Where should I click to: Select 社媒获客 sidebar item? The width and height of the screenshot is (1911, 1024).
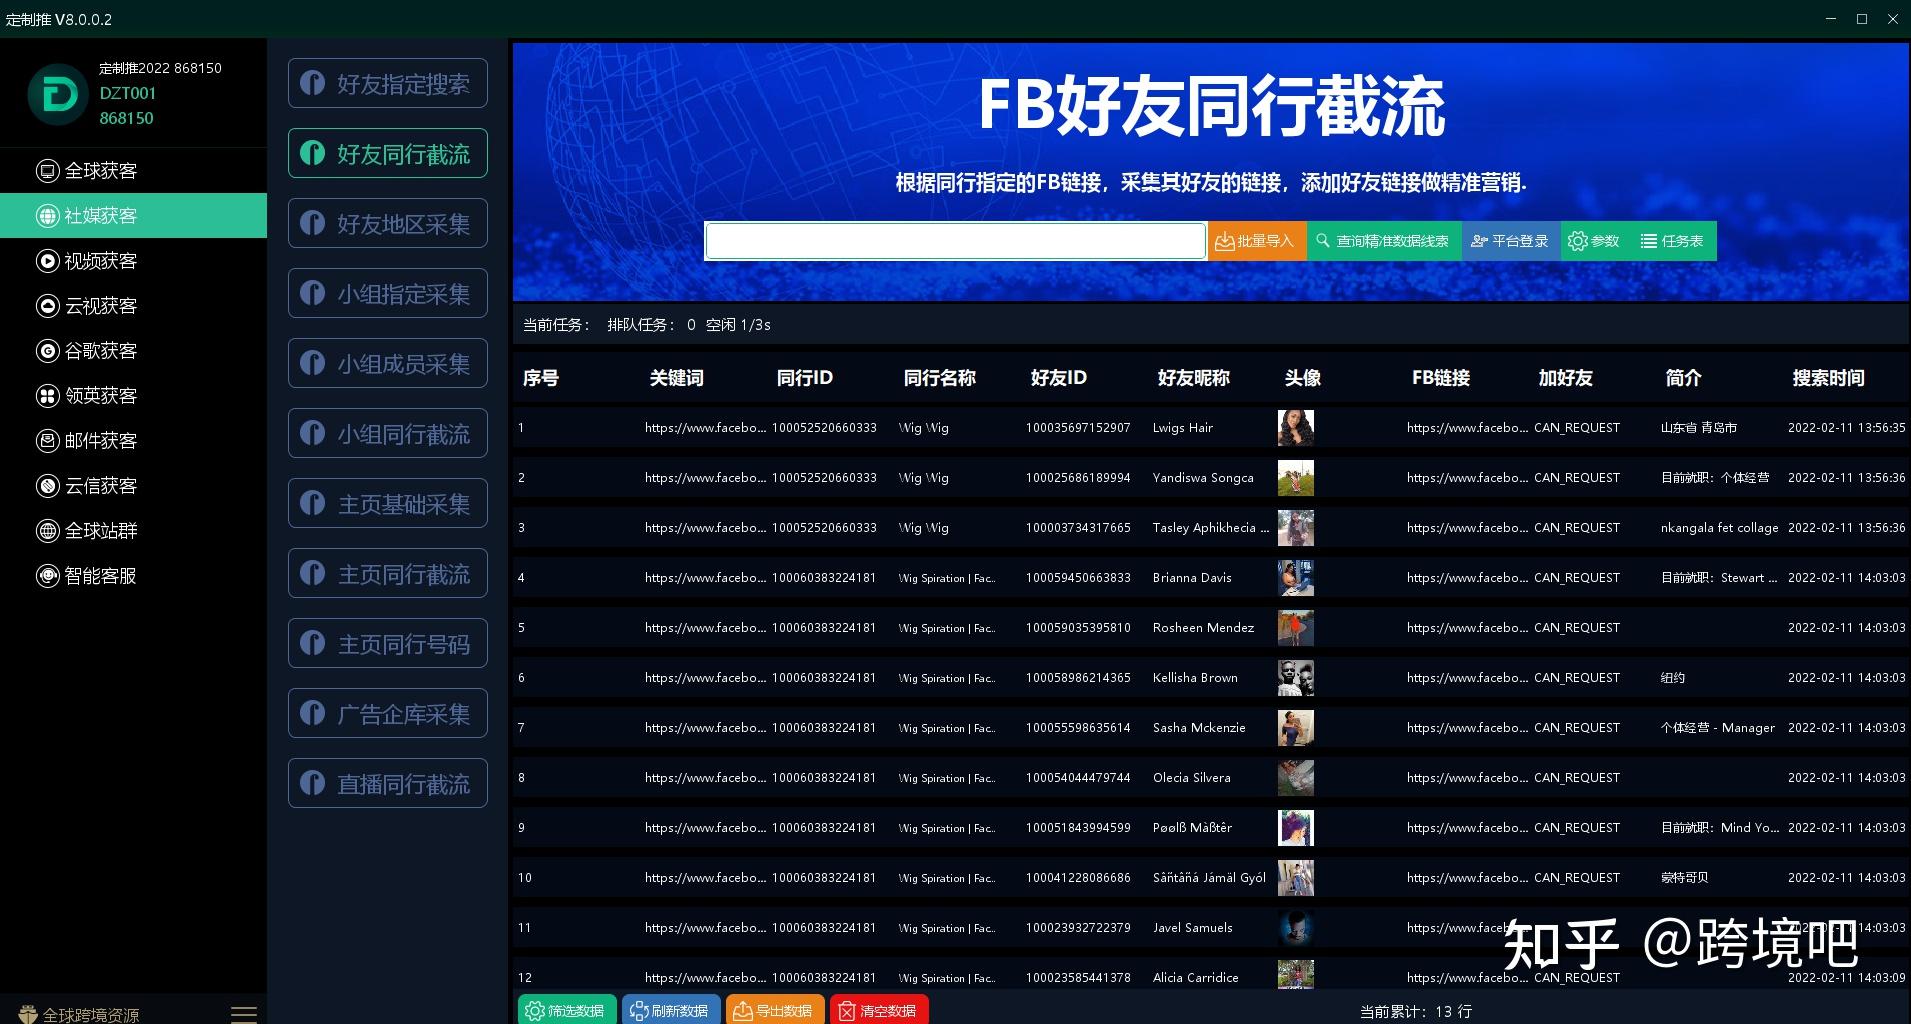[x=133, y=216]
